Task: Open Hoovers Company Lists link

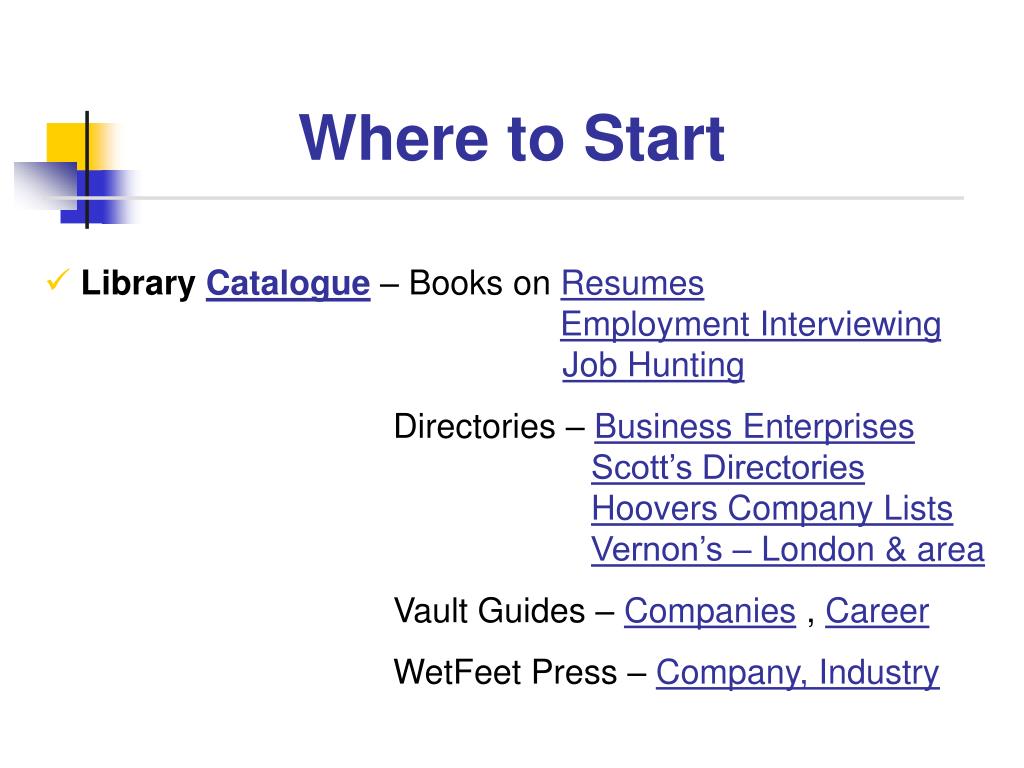Action: point(772,510)
